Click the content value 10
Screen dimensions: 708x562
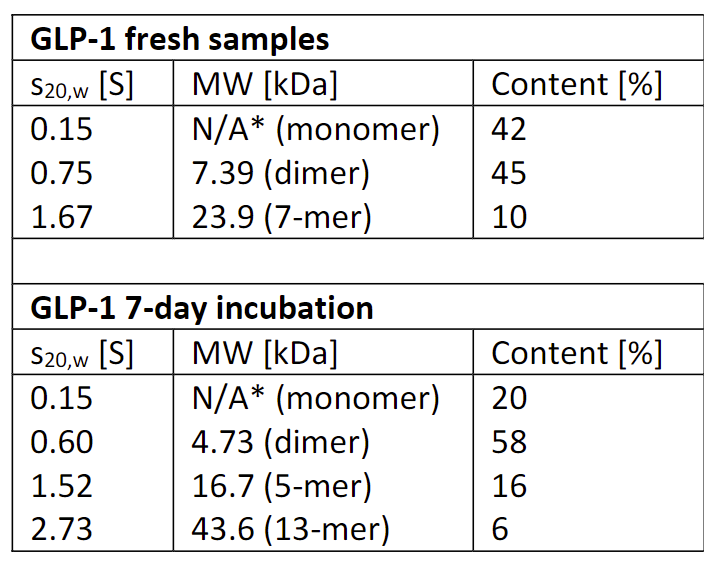(x=509, y=217)
